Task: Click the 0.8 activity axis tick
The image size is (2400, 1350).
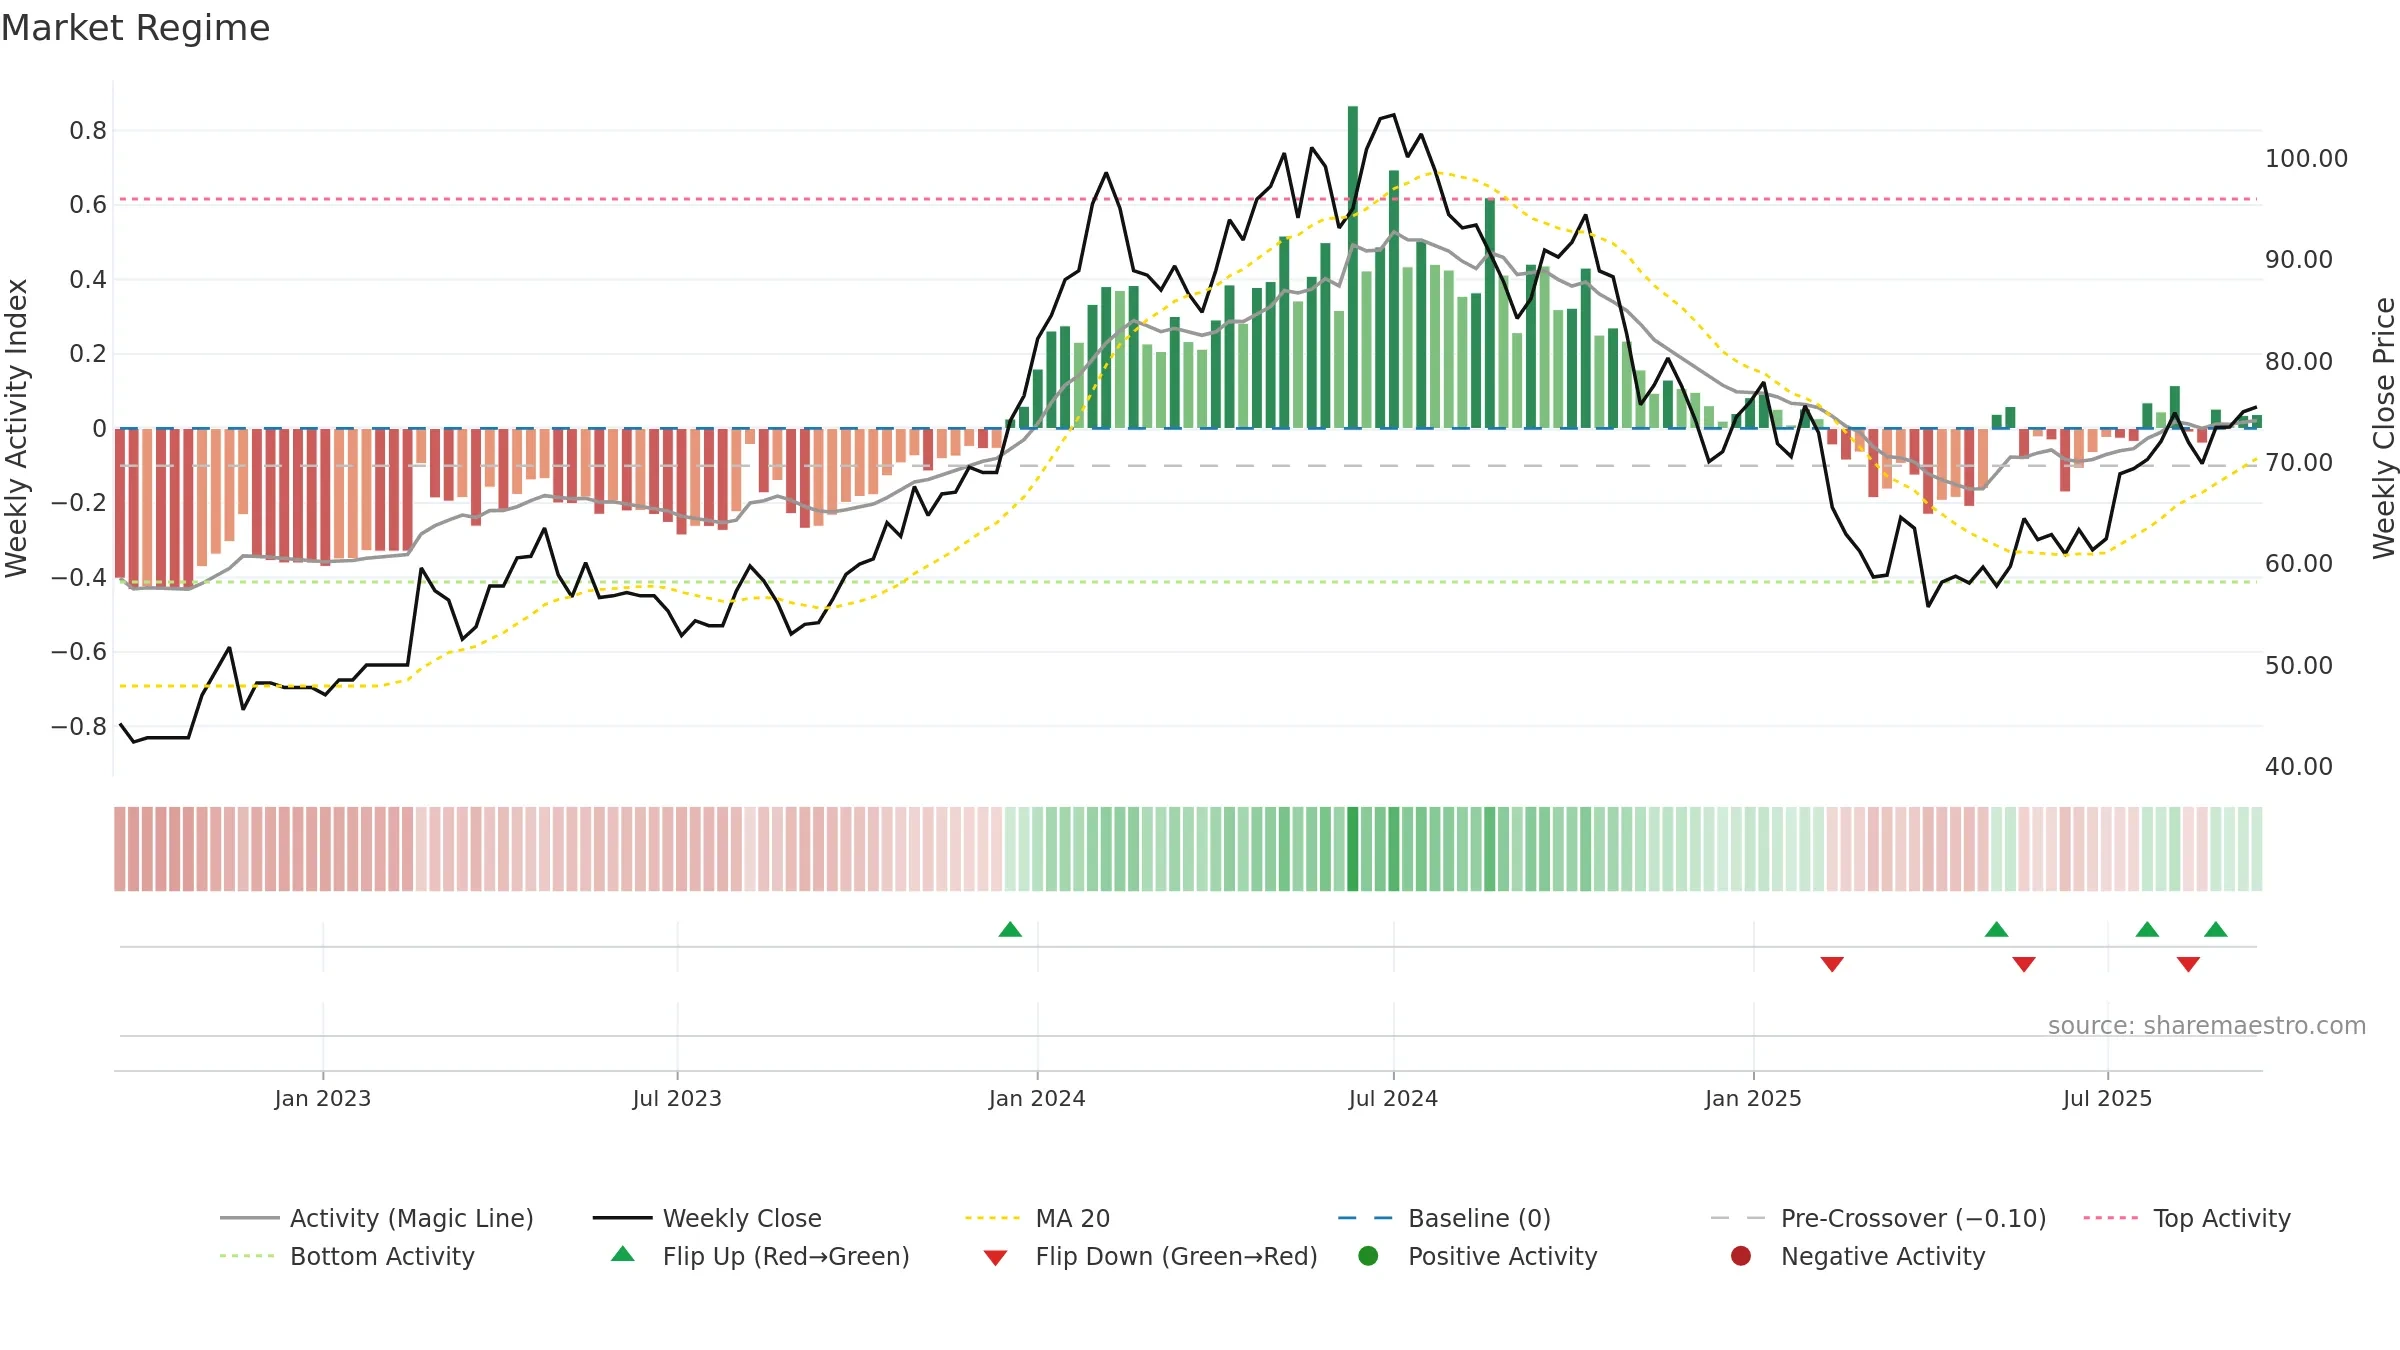Action: click(x=88, y=131)
